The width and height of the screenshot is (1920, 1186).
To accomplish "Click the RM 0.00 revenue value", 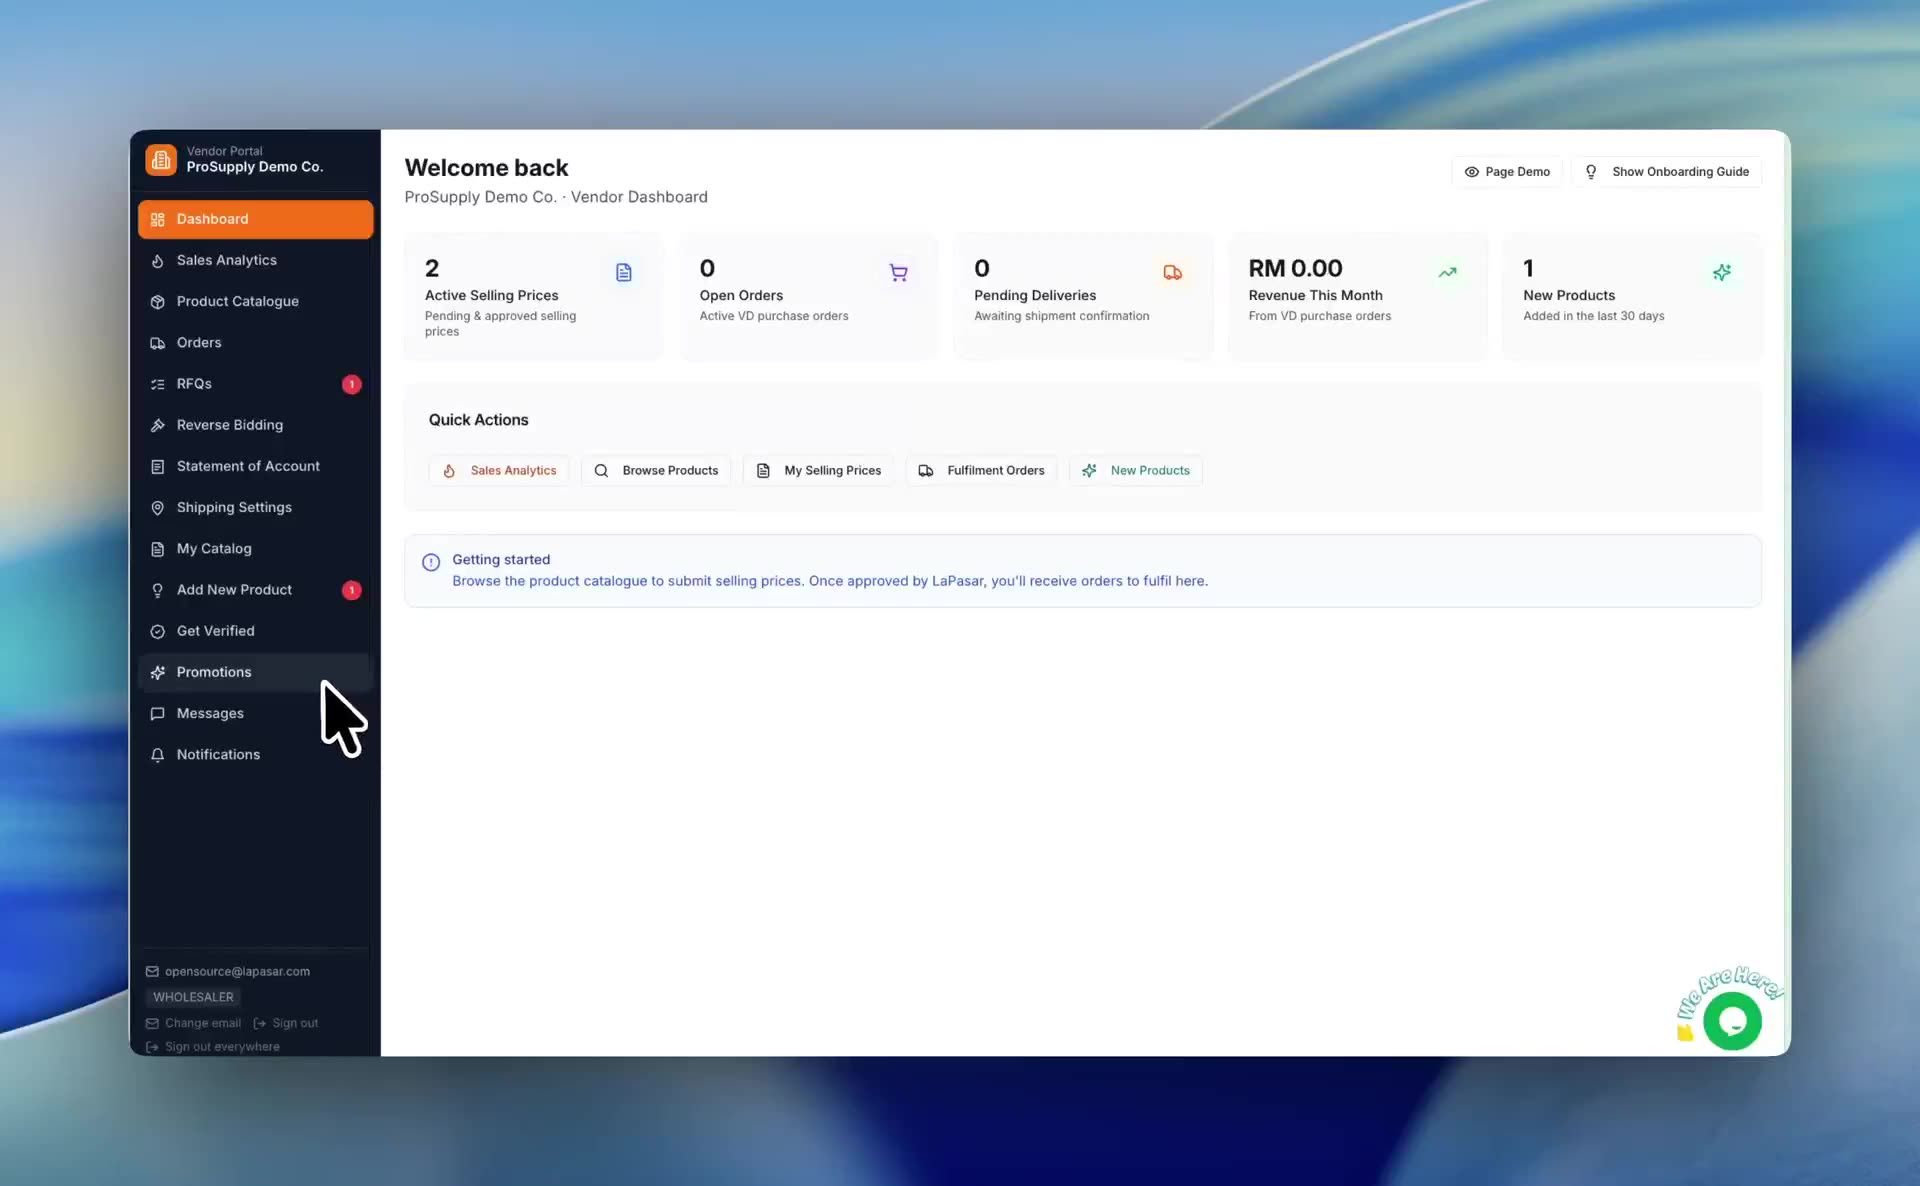I will [1295, 268].
